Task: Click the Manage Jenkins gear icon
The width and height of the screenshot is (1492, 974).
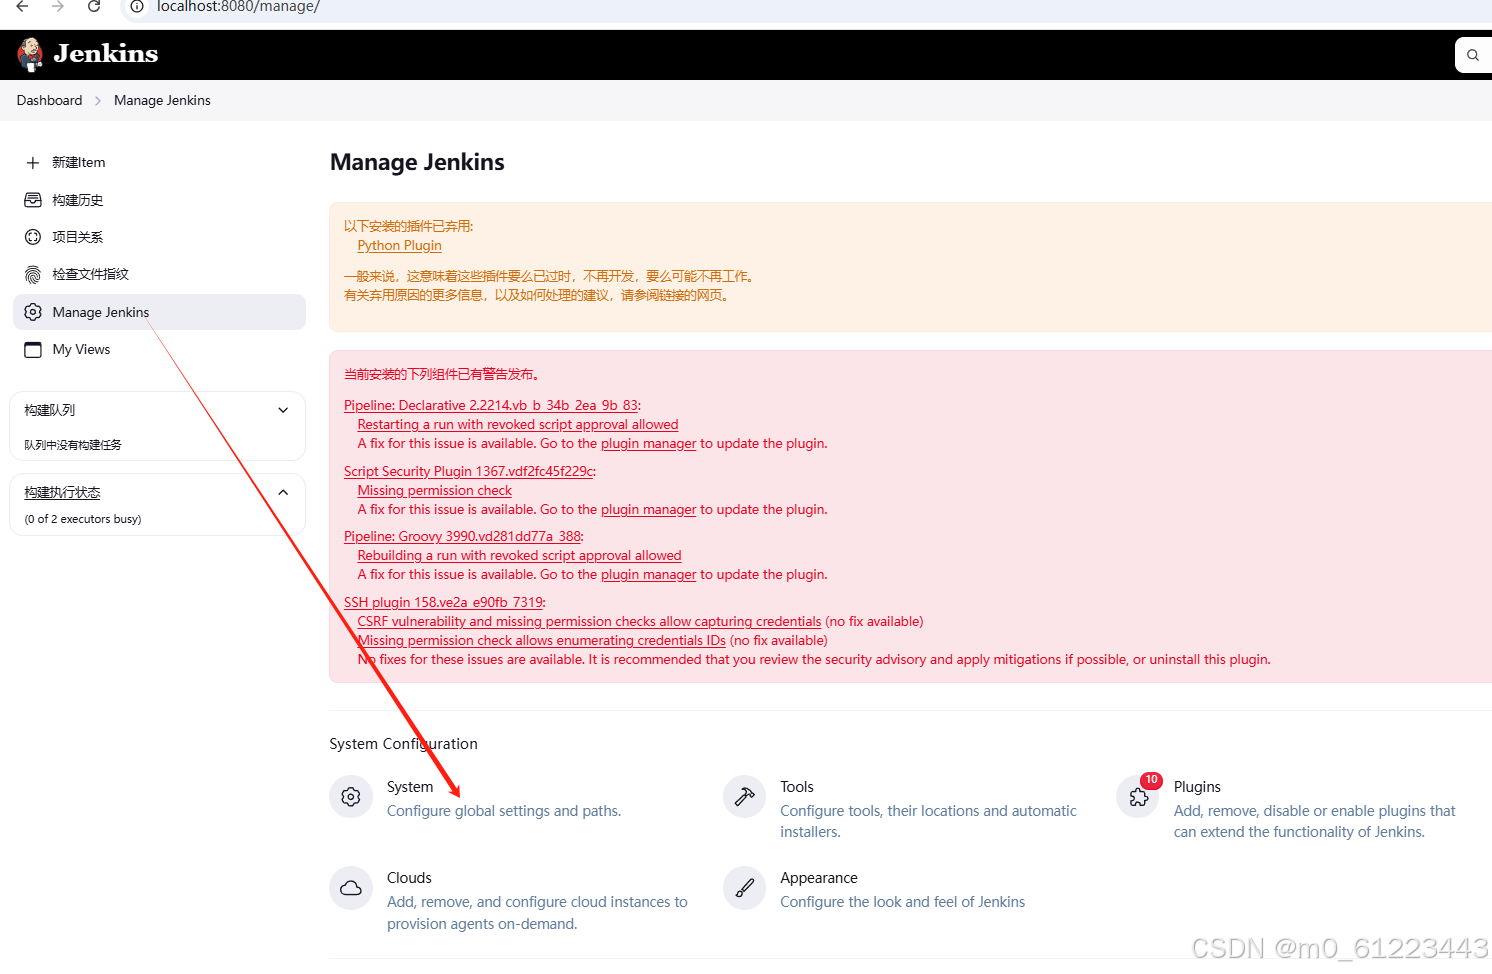Action: coord(31,312)
